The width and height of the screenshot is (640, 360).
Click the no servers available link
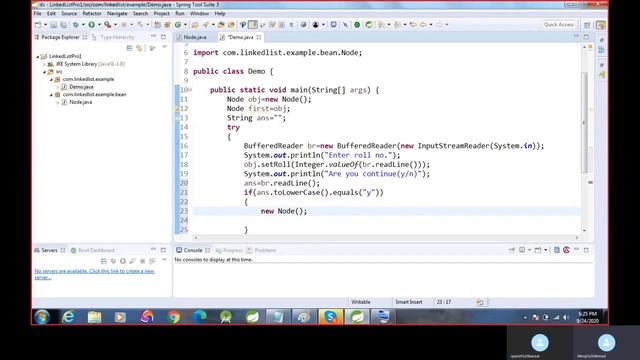tap(94, 274)
